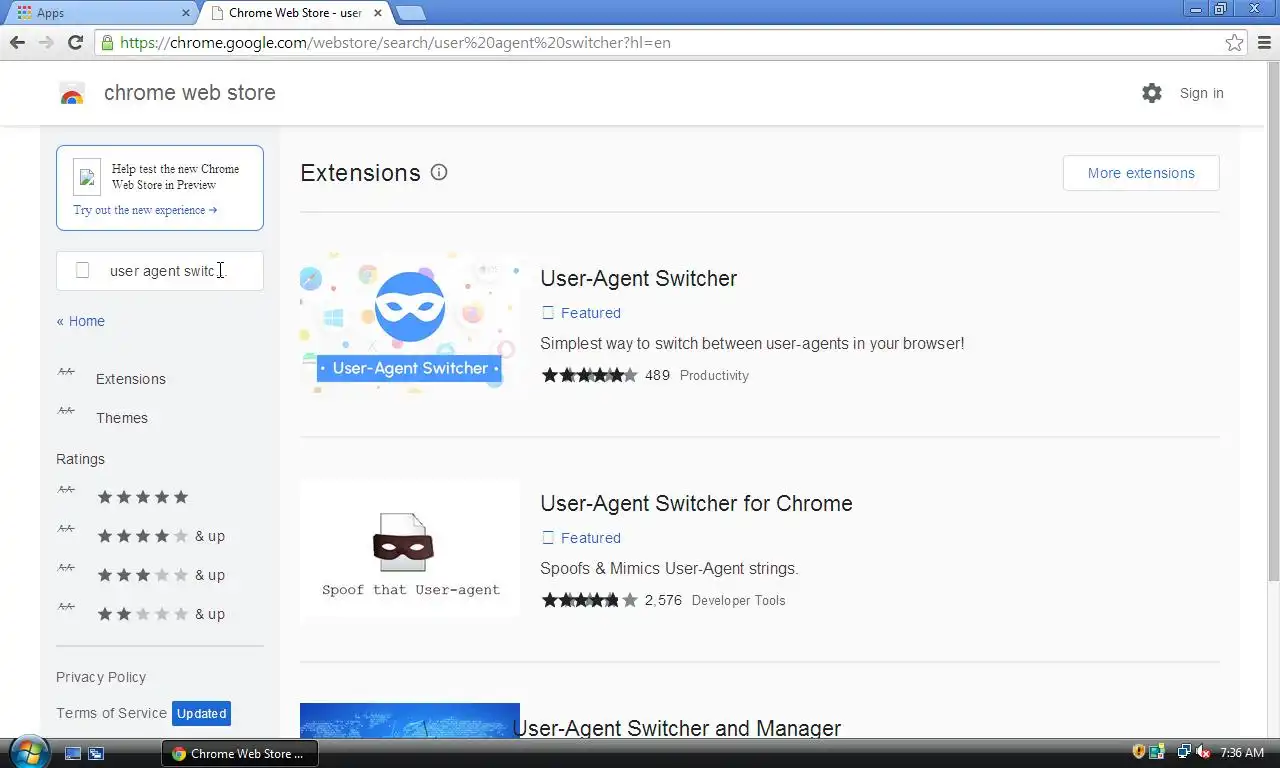Filter by three stars & up
The height and width of the screenshot is (768, 1280).
pos(160,575)
